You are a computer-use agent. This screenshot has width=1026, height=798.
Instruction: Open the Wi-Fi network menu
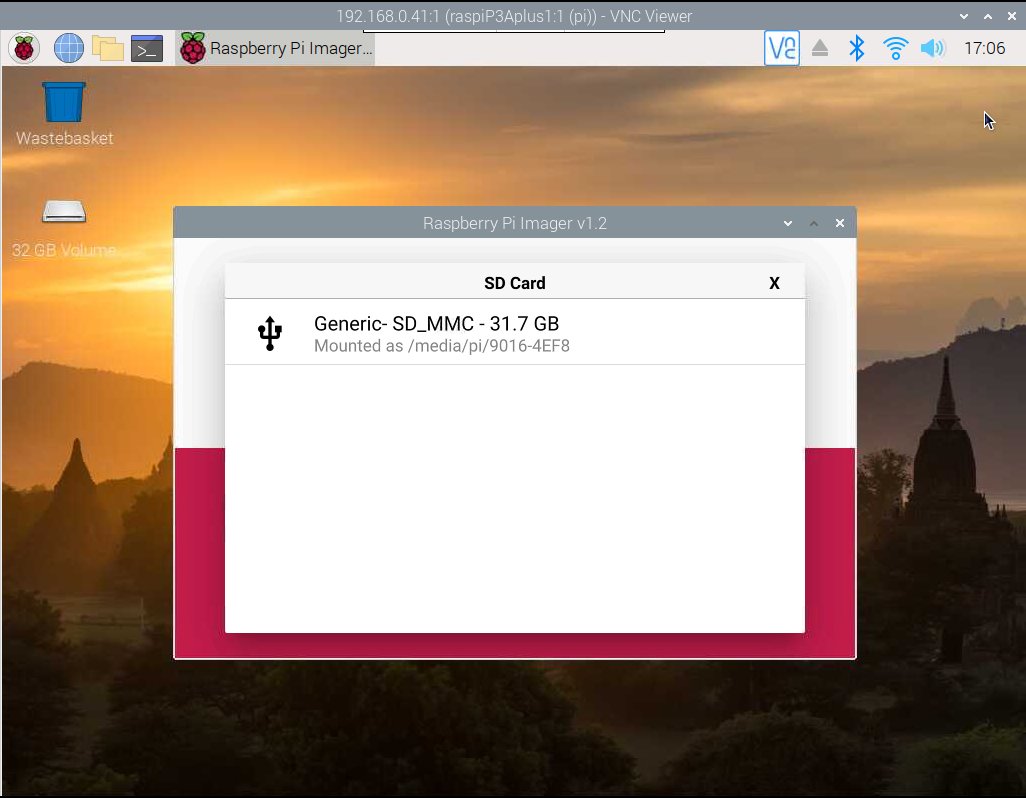[x=895, y=48]
